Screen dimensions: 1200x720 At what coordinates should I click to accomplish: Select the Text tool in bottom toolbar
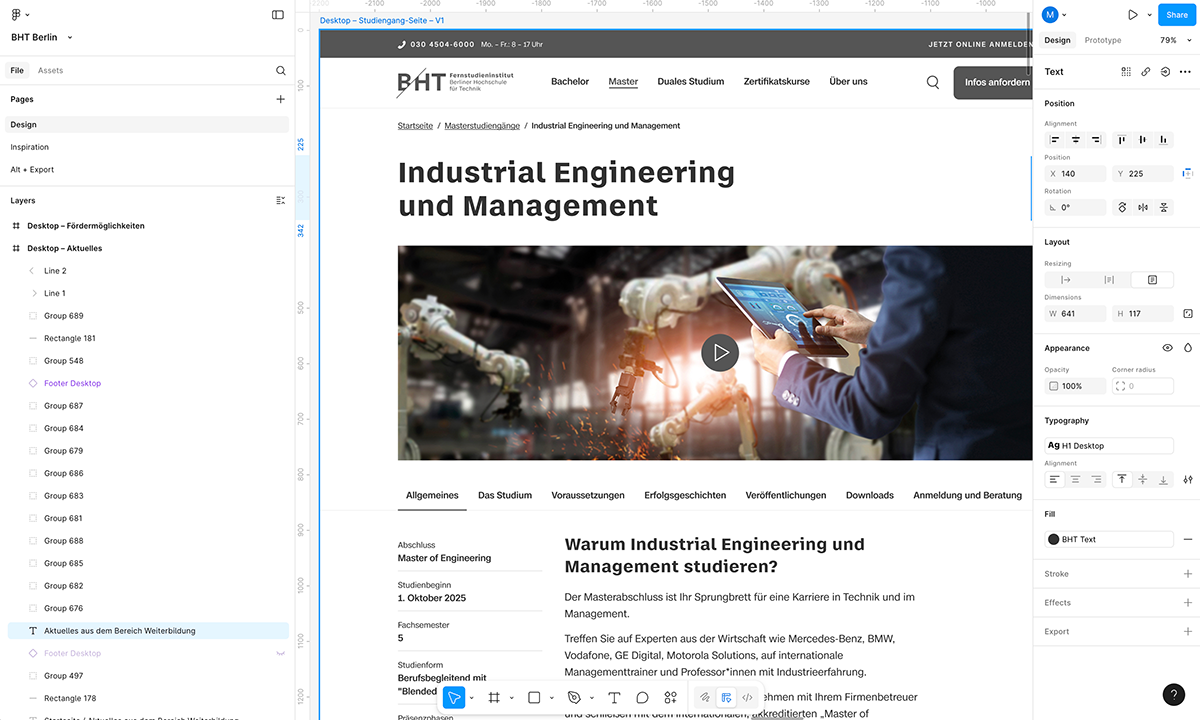click(x=614, y=697)
